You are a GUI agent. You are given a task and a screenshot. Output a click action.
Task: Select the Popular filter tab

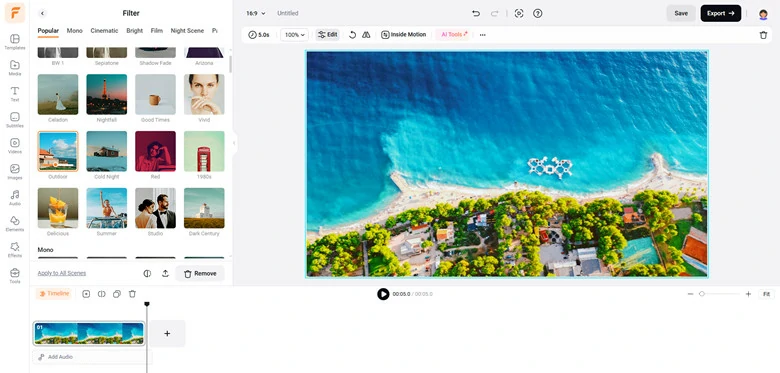pyautogui.click(x=48, y=31)
